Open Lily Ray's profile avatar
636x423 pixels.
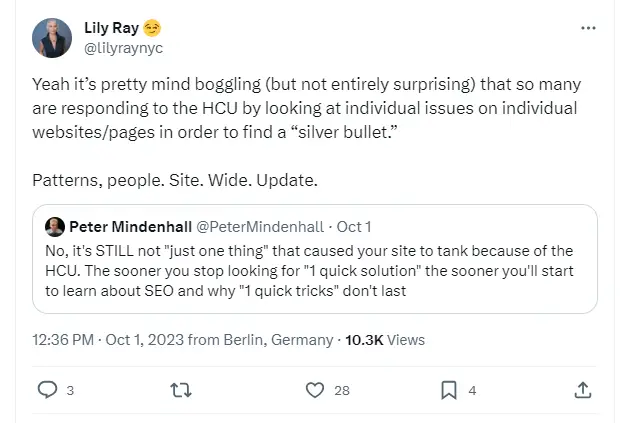click(x=52, y=38)
